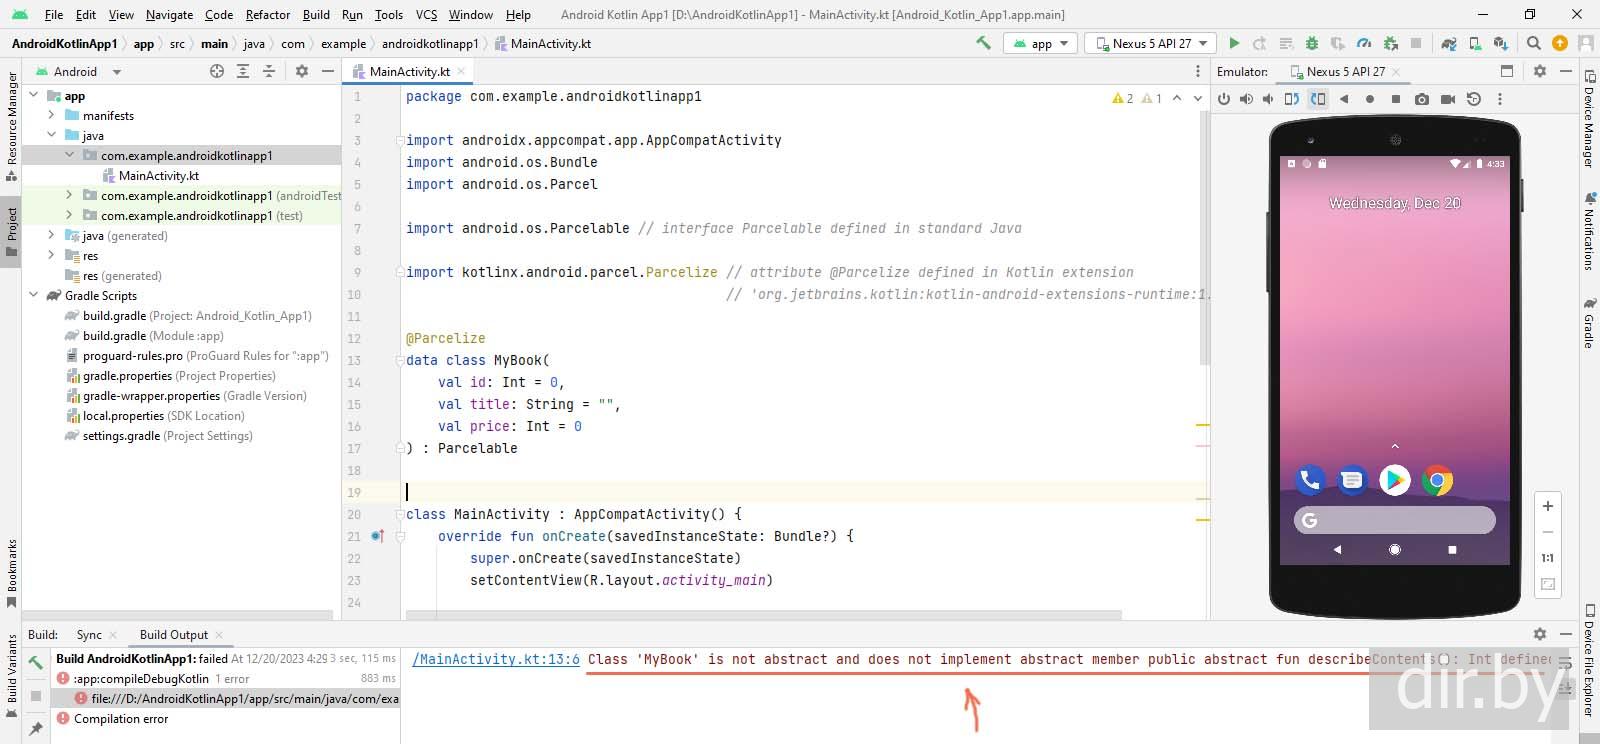Click Sync Project with Gradle Files icon
Image resolution: width=1600 pixels, height=744 pixels.
[1448, 43]
